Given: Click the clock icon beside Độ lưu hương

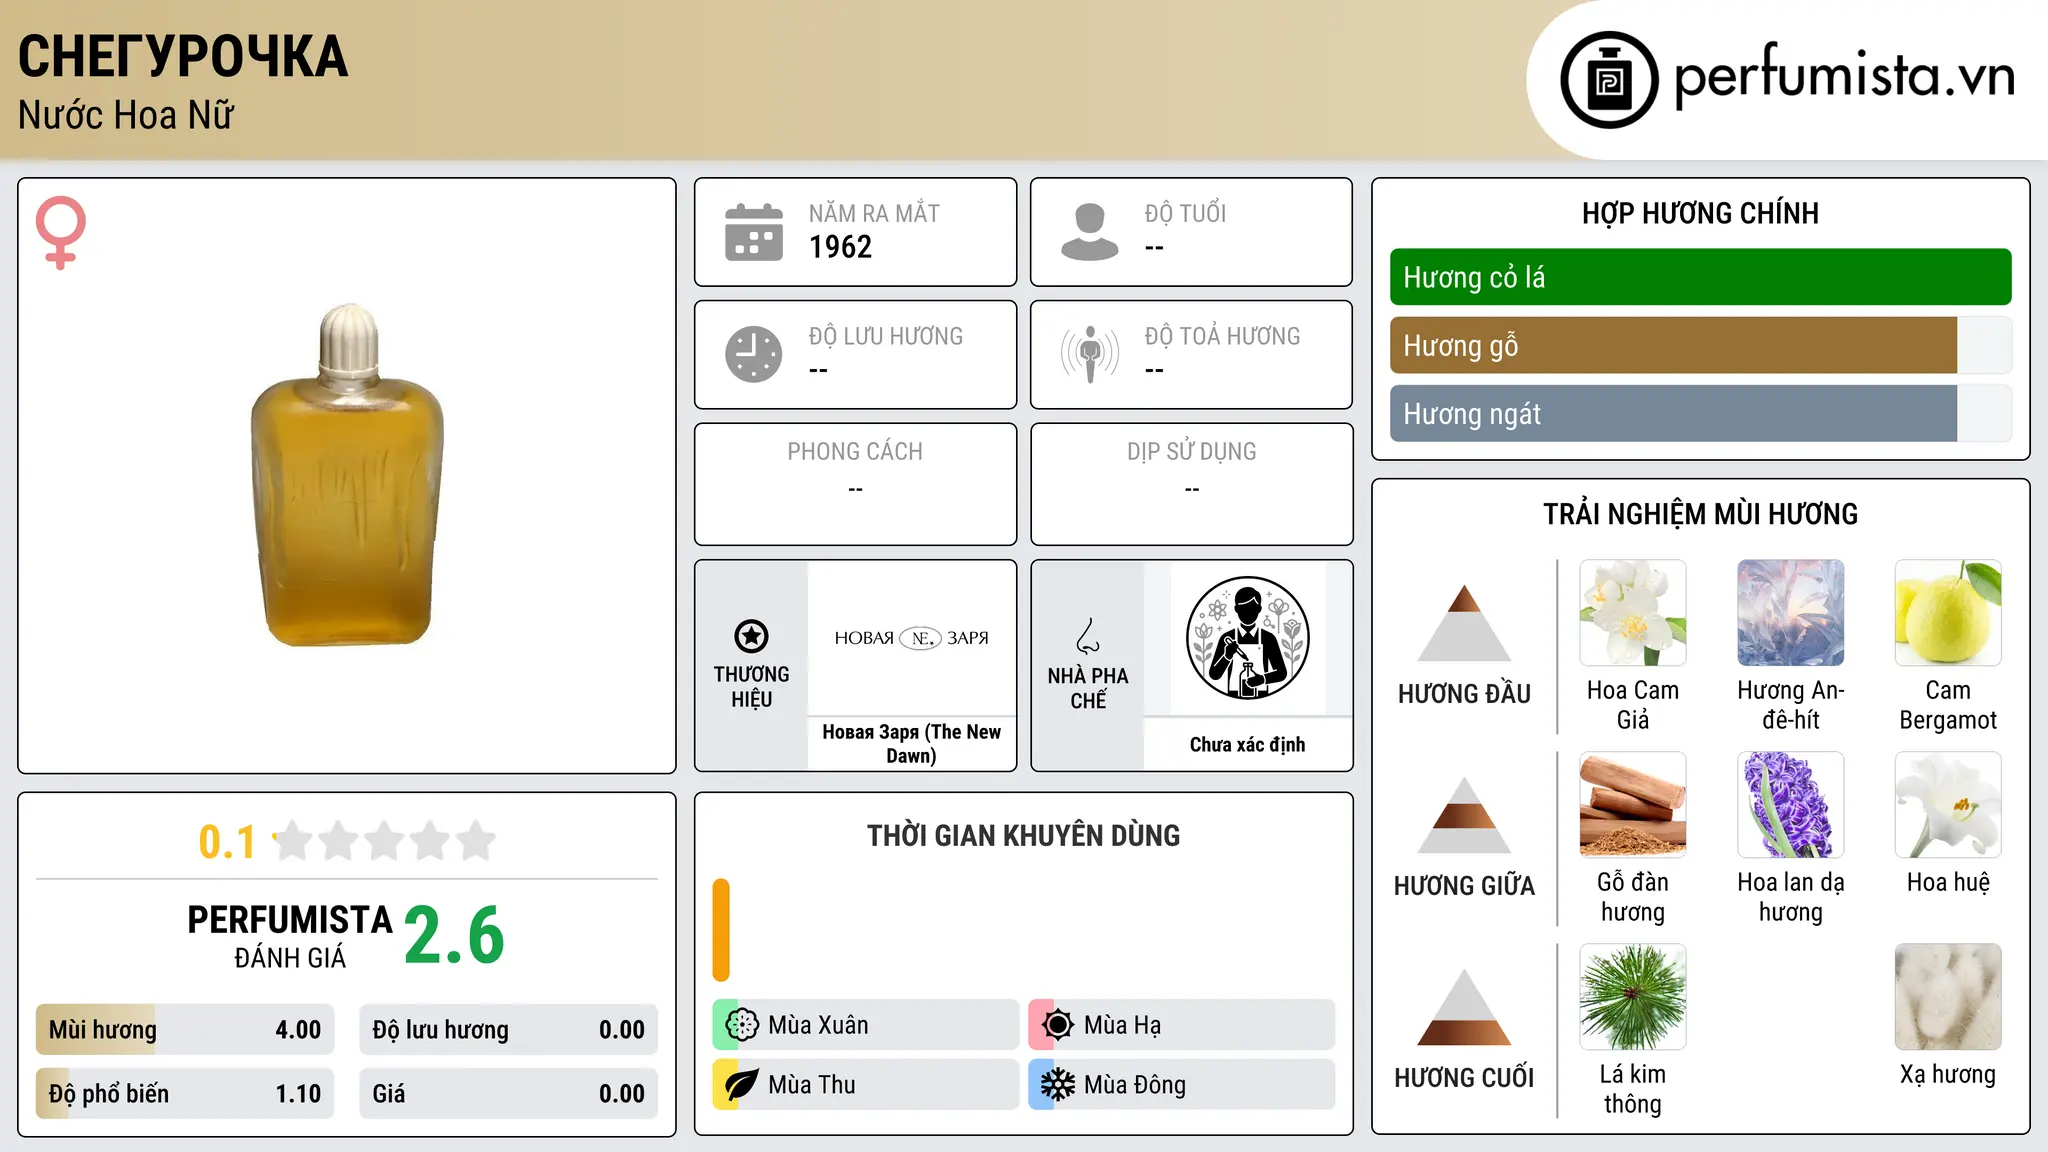Looking at the screenshot, I should pos(754,354).
